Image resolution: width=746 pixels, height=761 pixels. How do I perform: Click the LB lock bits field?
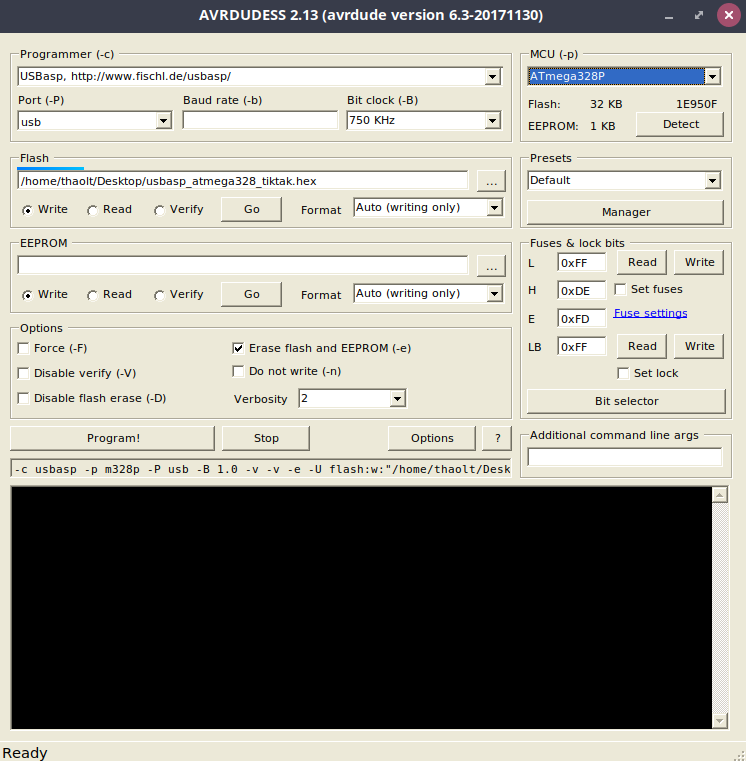point(581,347)
